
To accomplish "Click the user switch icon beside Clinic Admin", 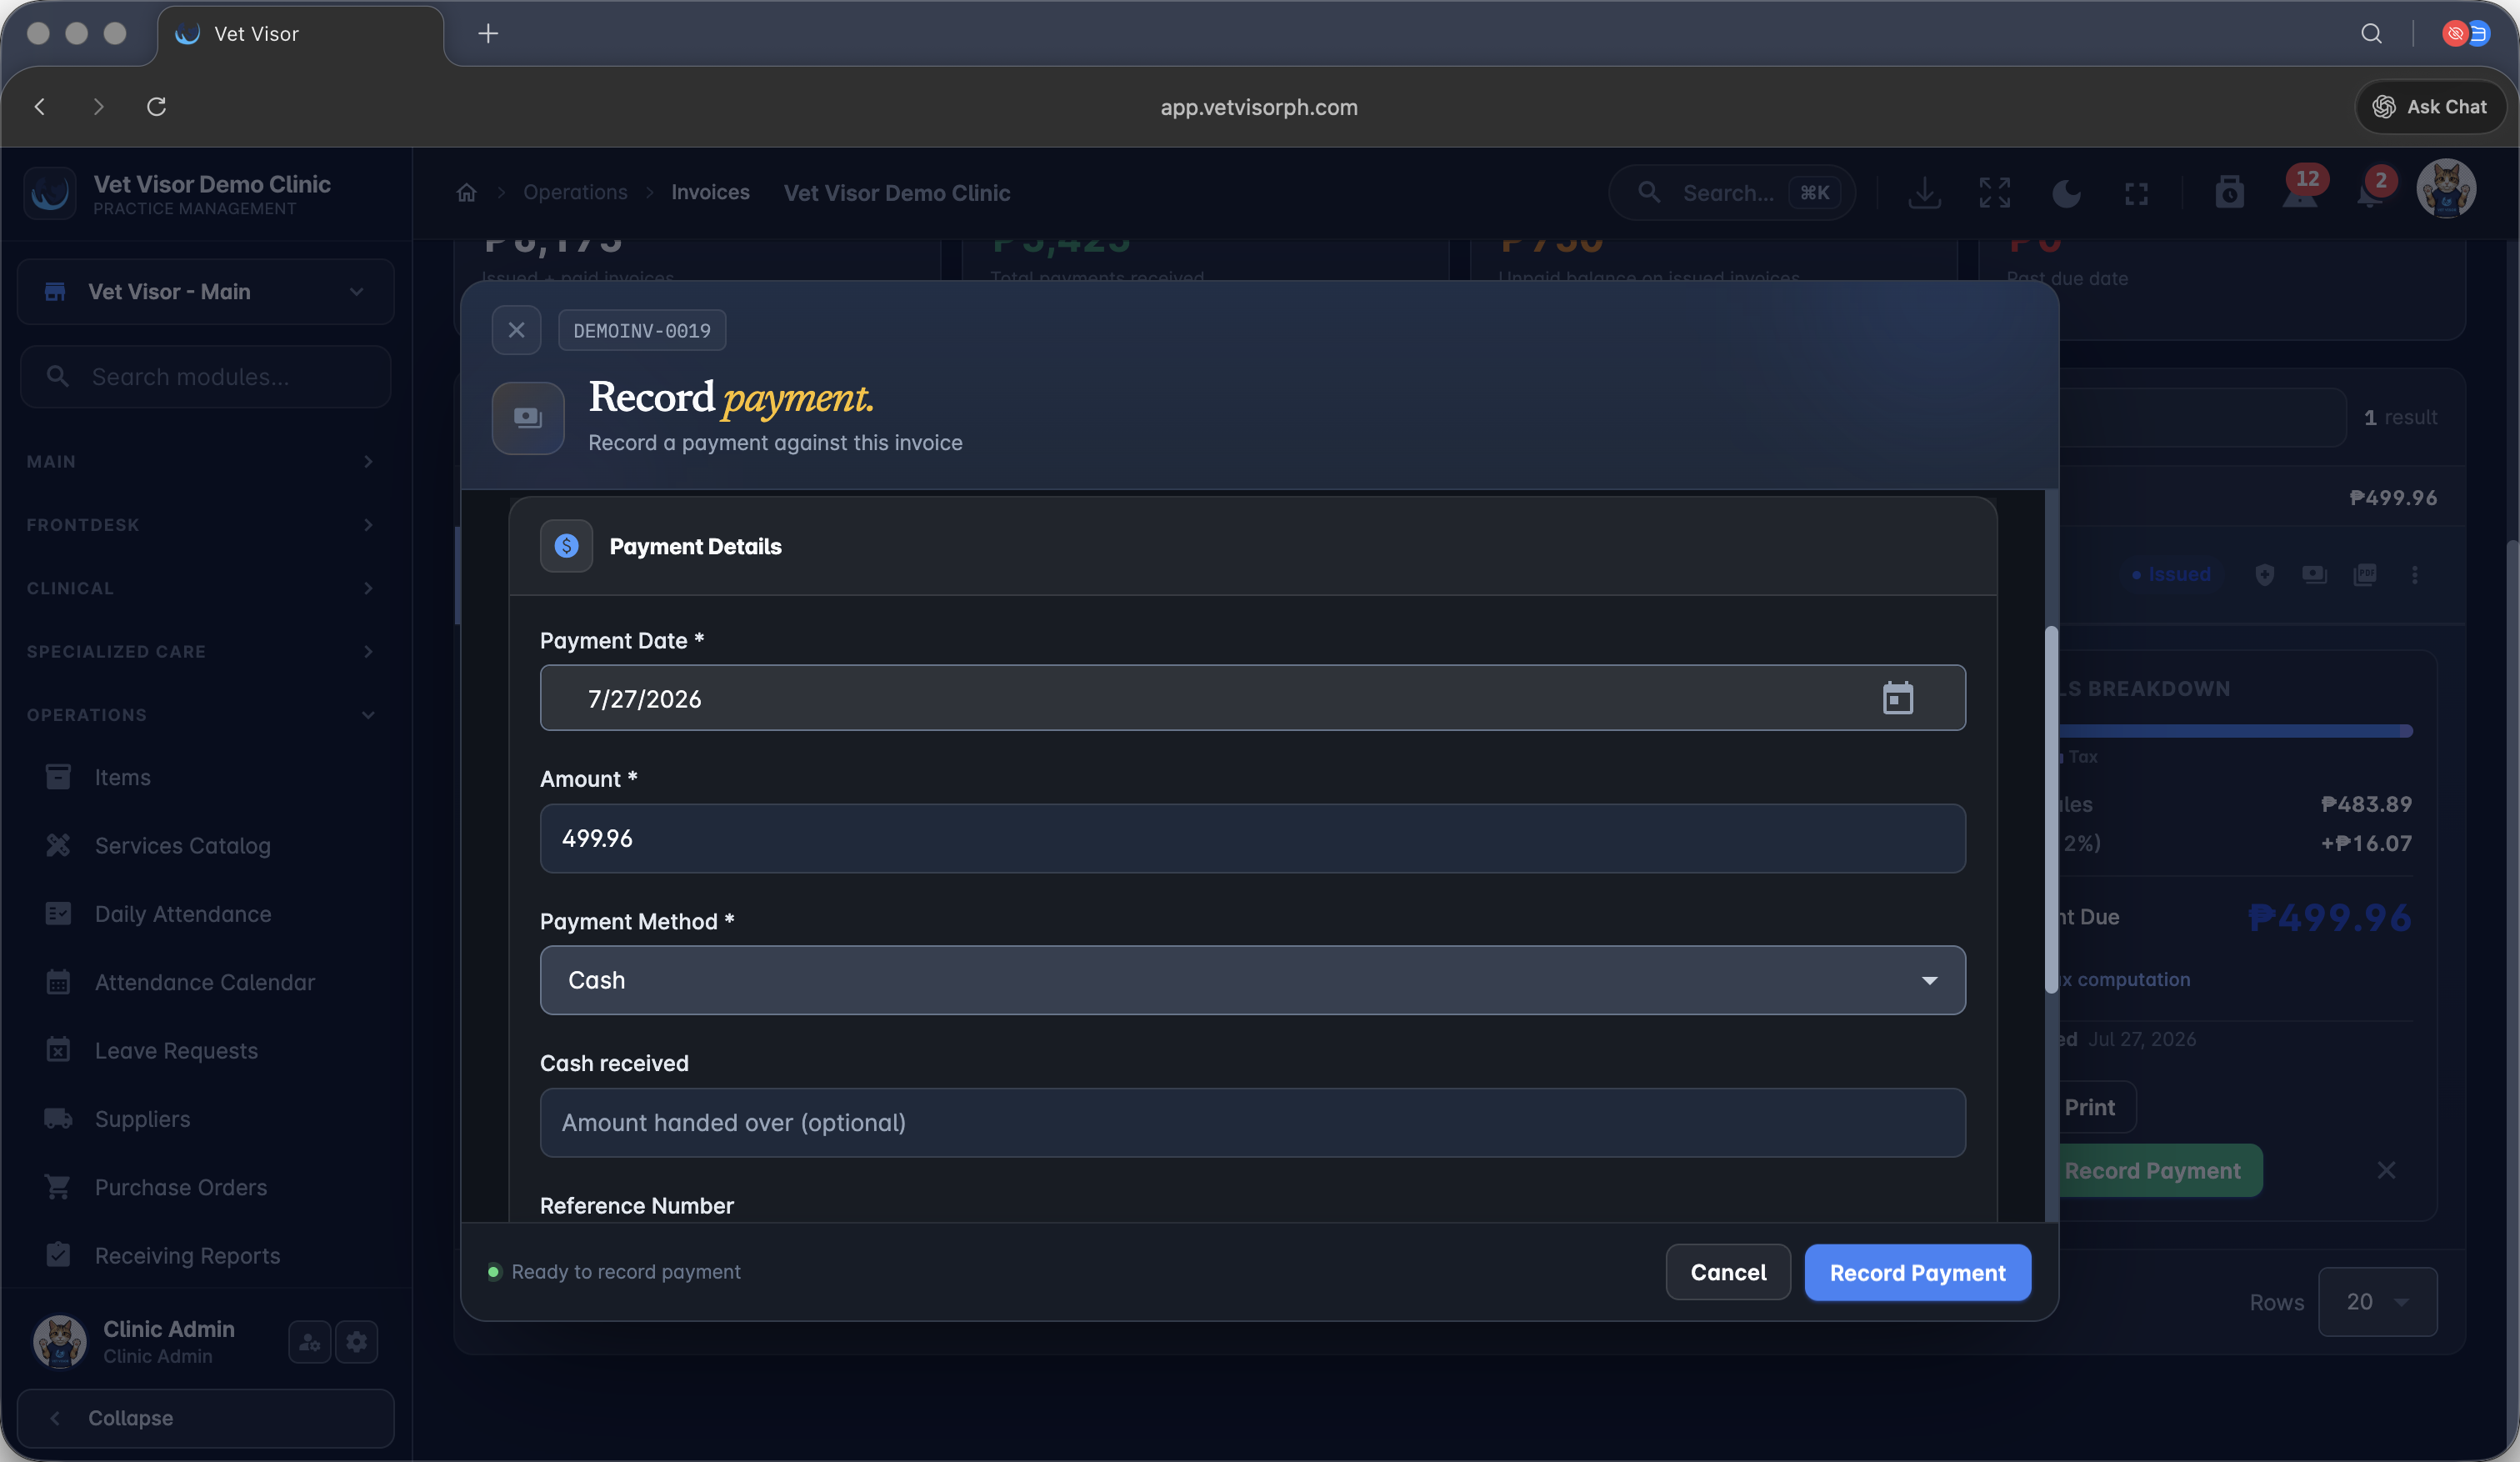I will tap(310, 1342).
